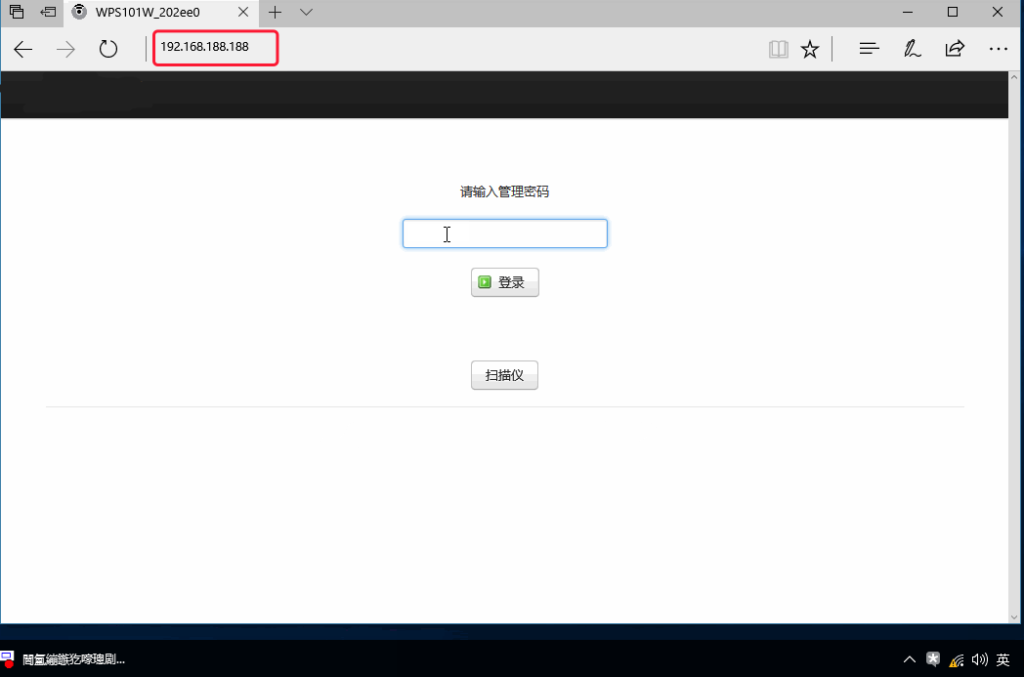1024x677 pixels.
Task: Click the set tabs aside icon
Action: pyautogui.click(x=48, y=12)
